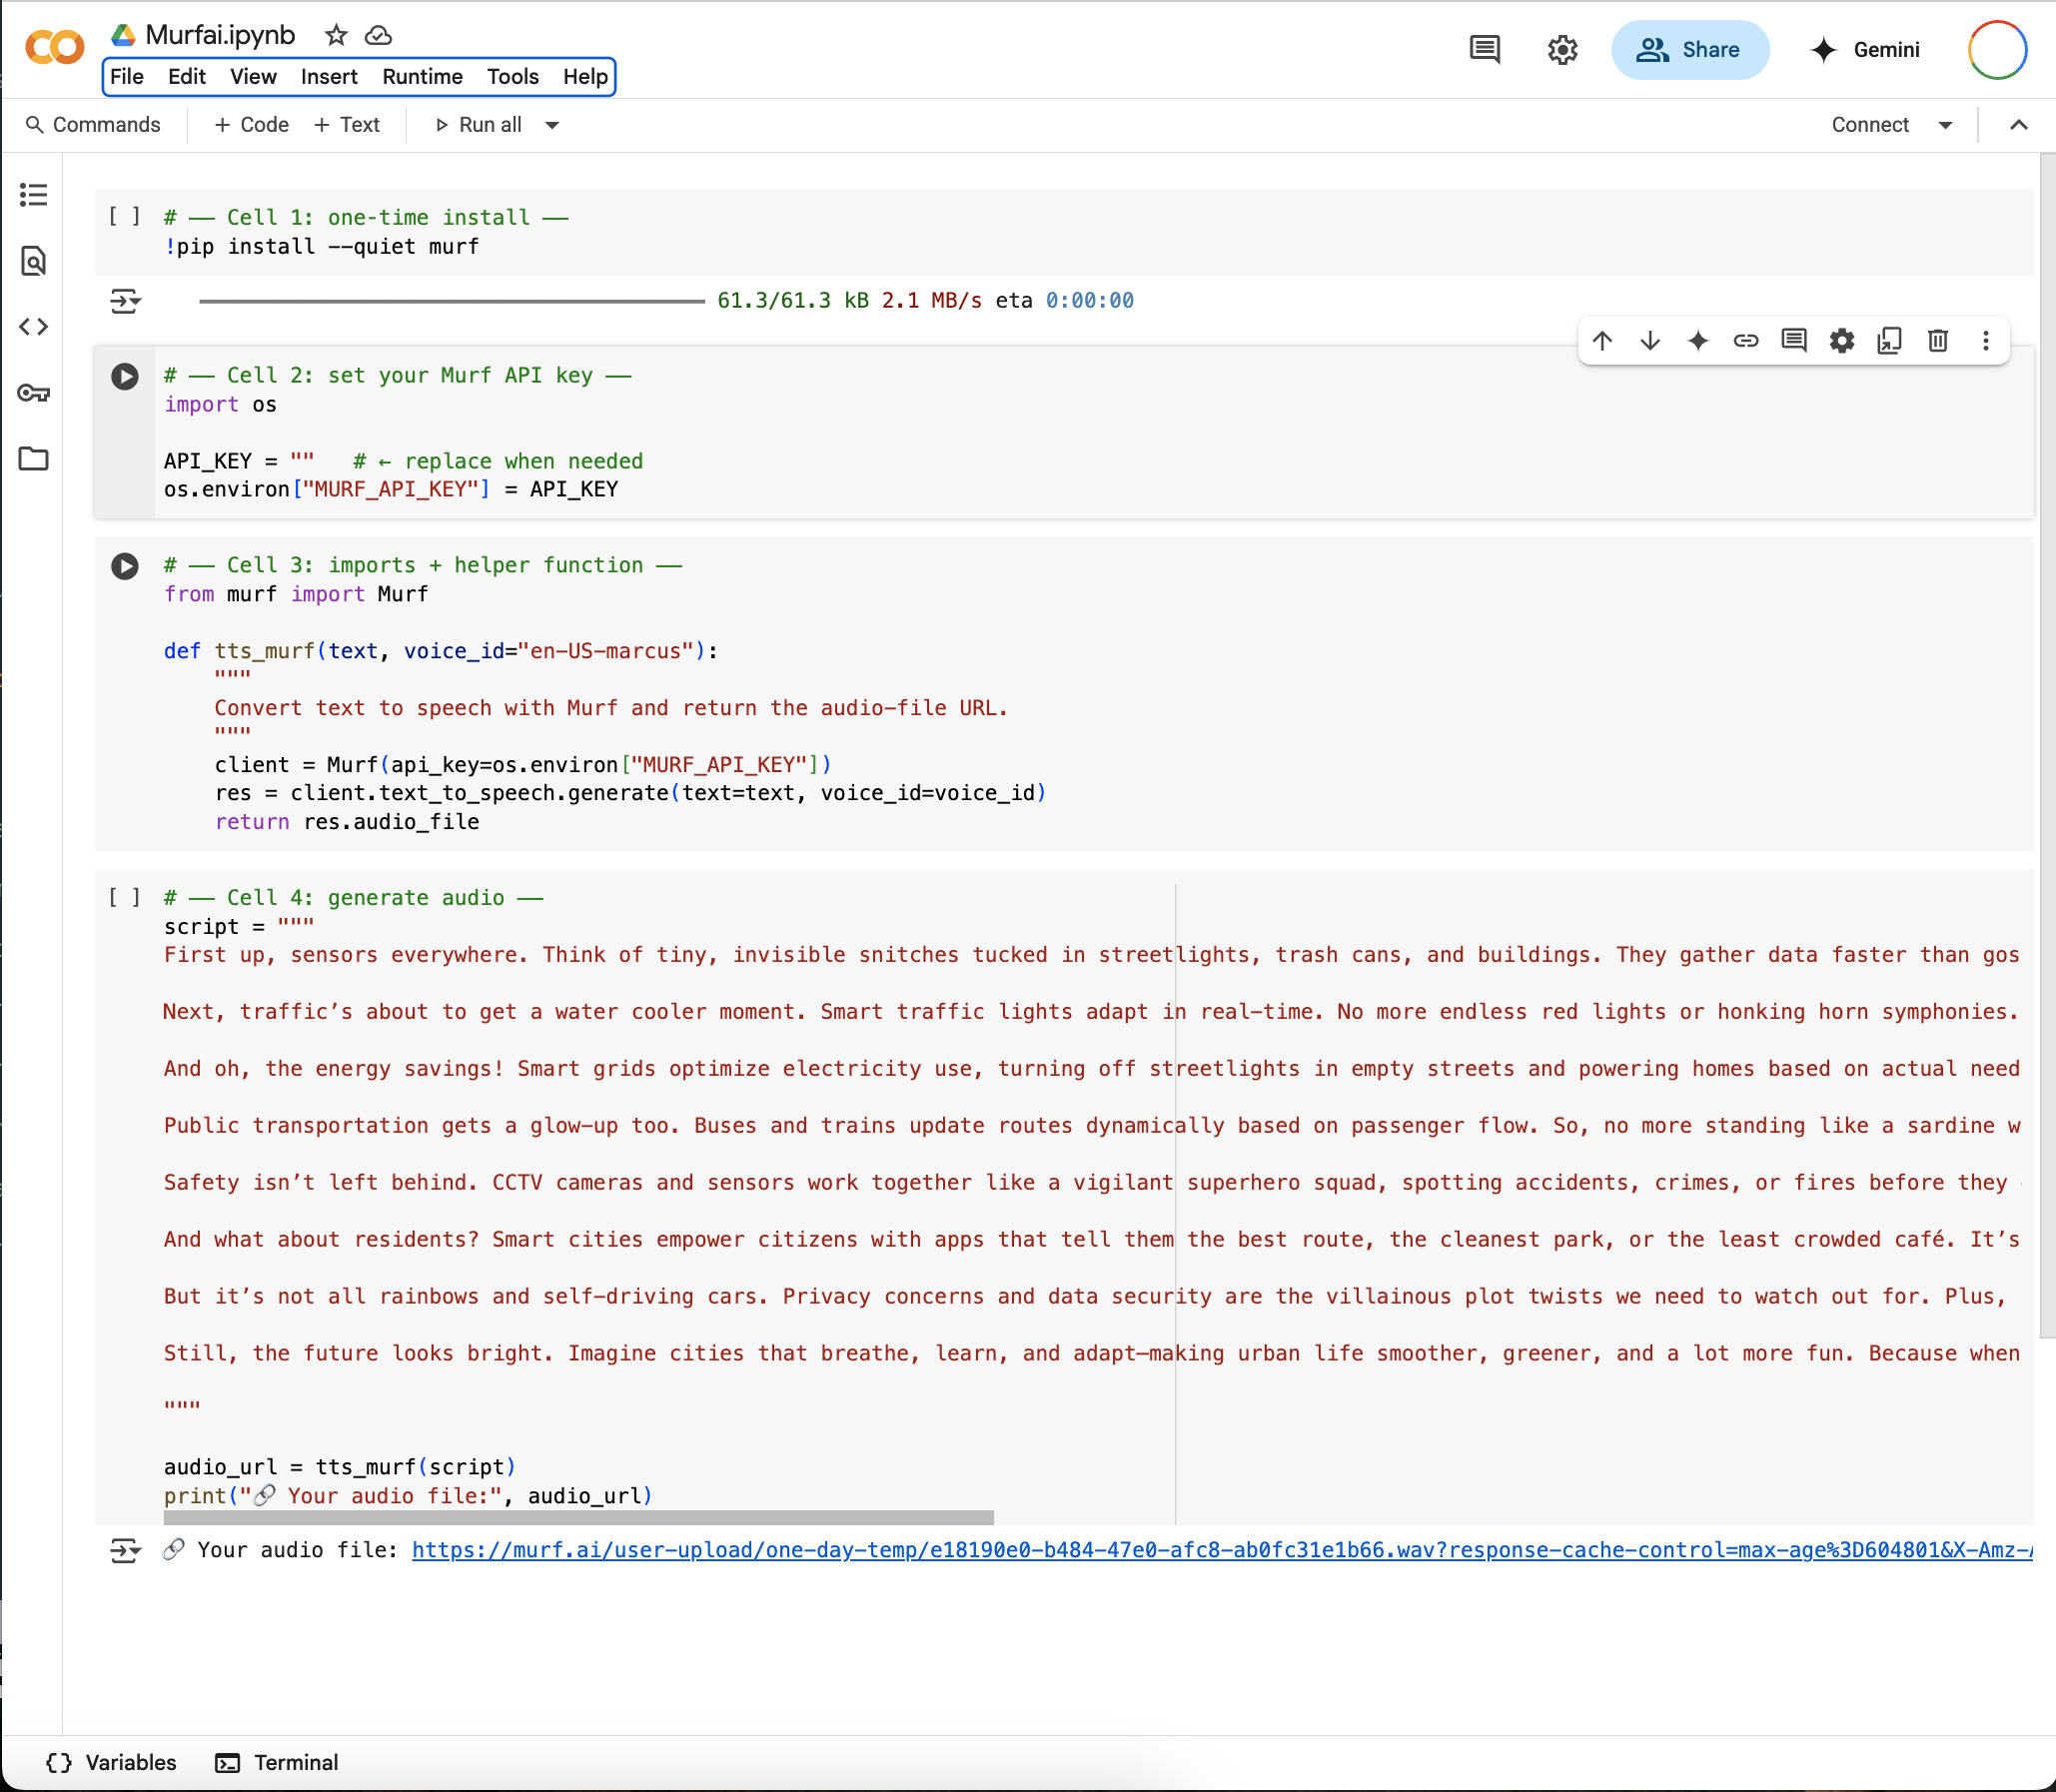This screenshot has height=1792, width=2056.
Task: Expand the Run all dropdown arrow
Action: [x=552, y=125]
